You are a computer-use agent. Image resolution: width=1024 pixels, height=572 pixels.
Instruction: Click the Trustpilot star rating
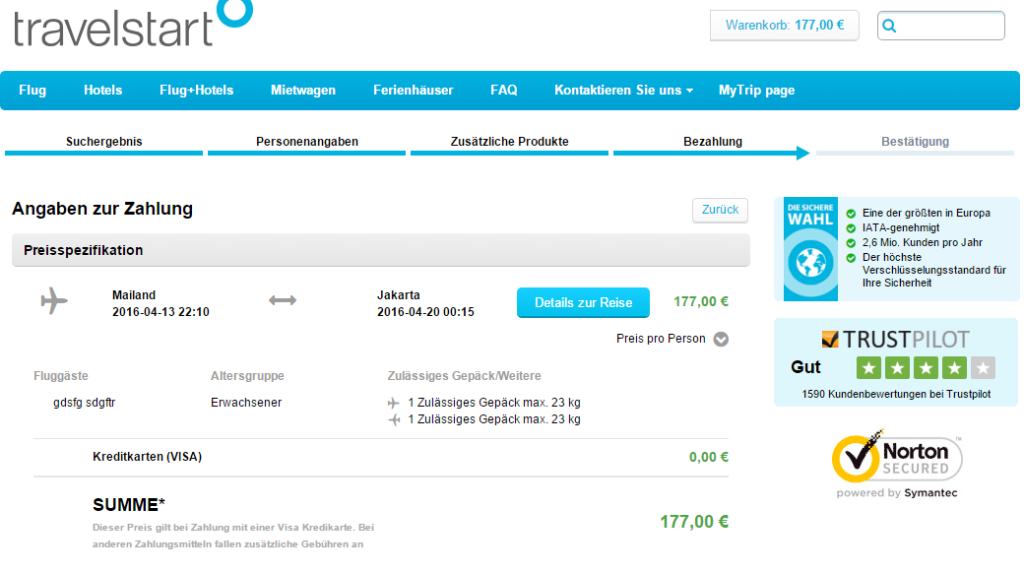(925, 368)
